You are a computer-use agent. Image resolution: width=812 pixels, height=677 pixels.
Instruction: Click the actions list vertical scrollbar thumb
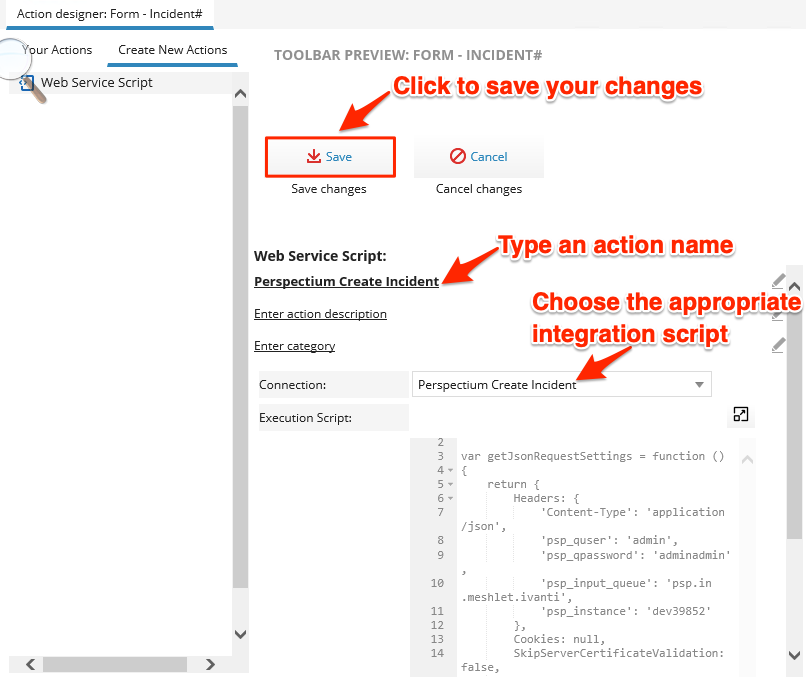[240, 346]
